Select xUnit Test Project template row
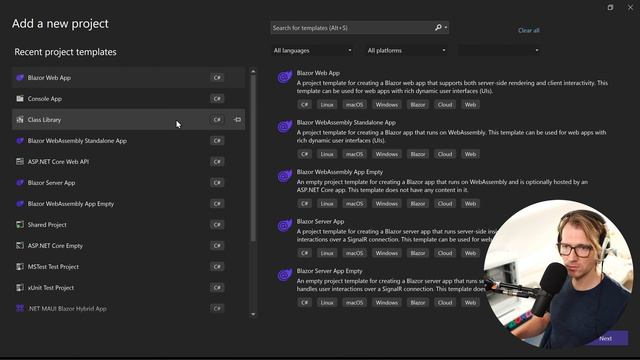Image resolution: width=640 pixels, height=360 pixels. (128, 287)
